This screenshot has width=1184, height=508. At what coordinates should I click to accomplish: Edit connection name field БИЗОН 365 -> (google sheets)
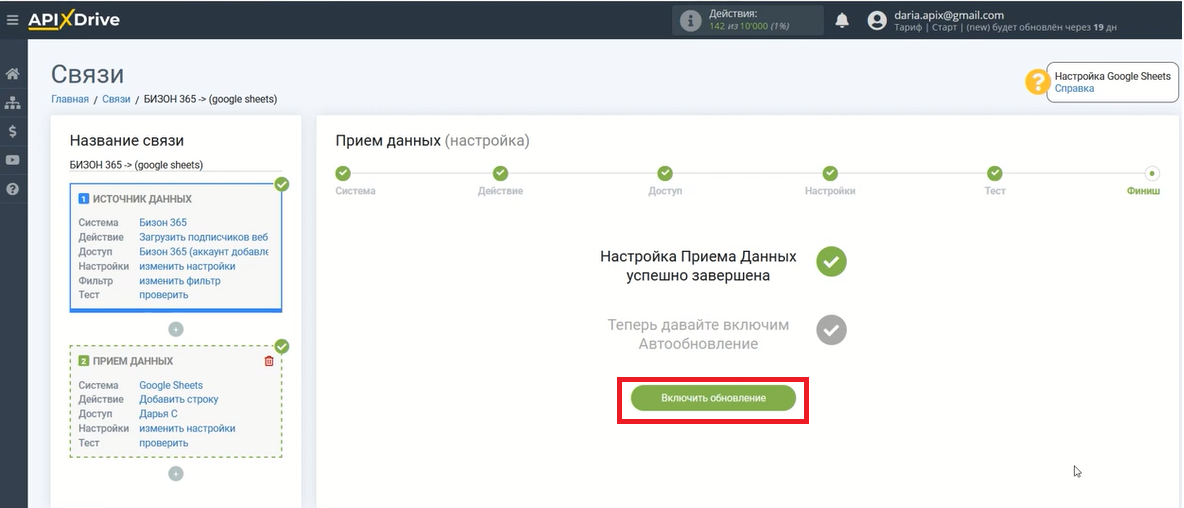tap(175, 165)
